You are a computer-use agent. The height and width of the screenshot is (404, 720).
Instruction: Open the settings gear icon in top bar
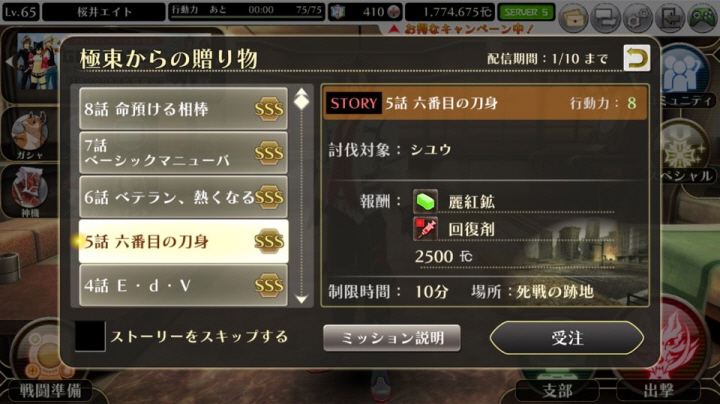coord(638,18)
